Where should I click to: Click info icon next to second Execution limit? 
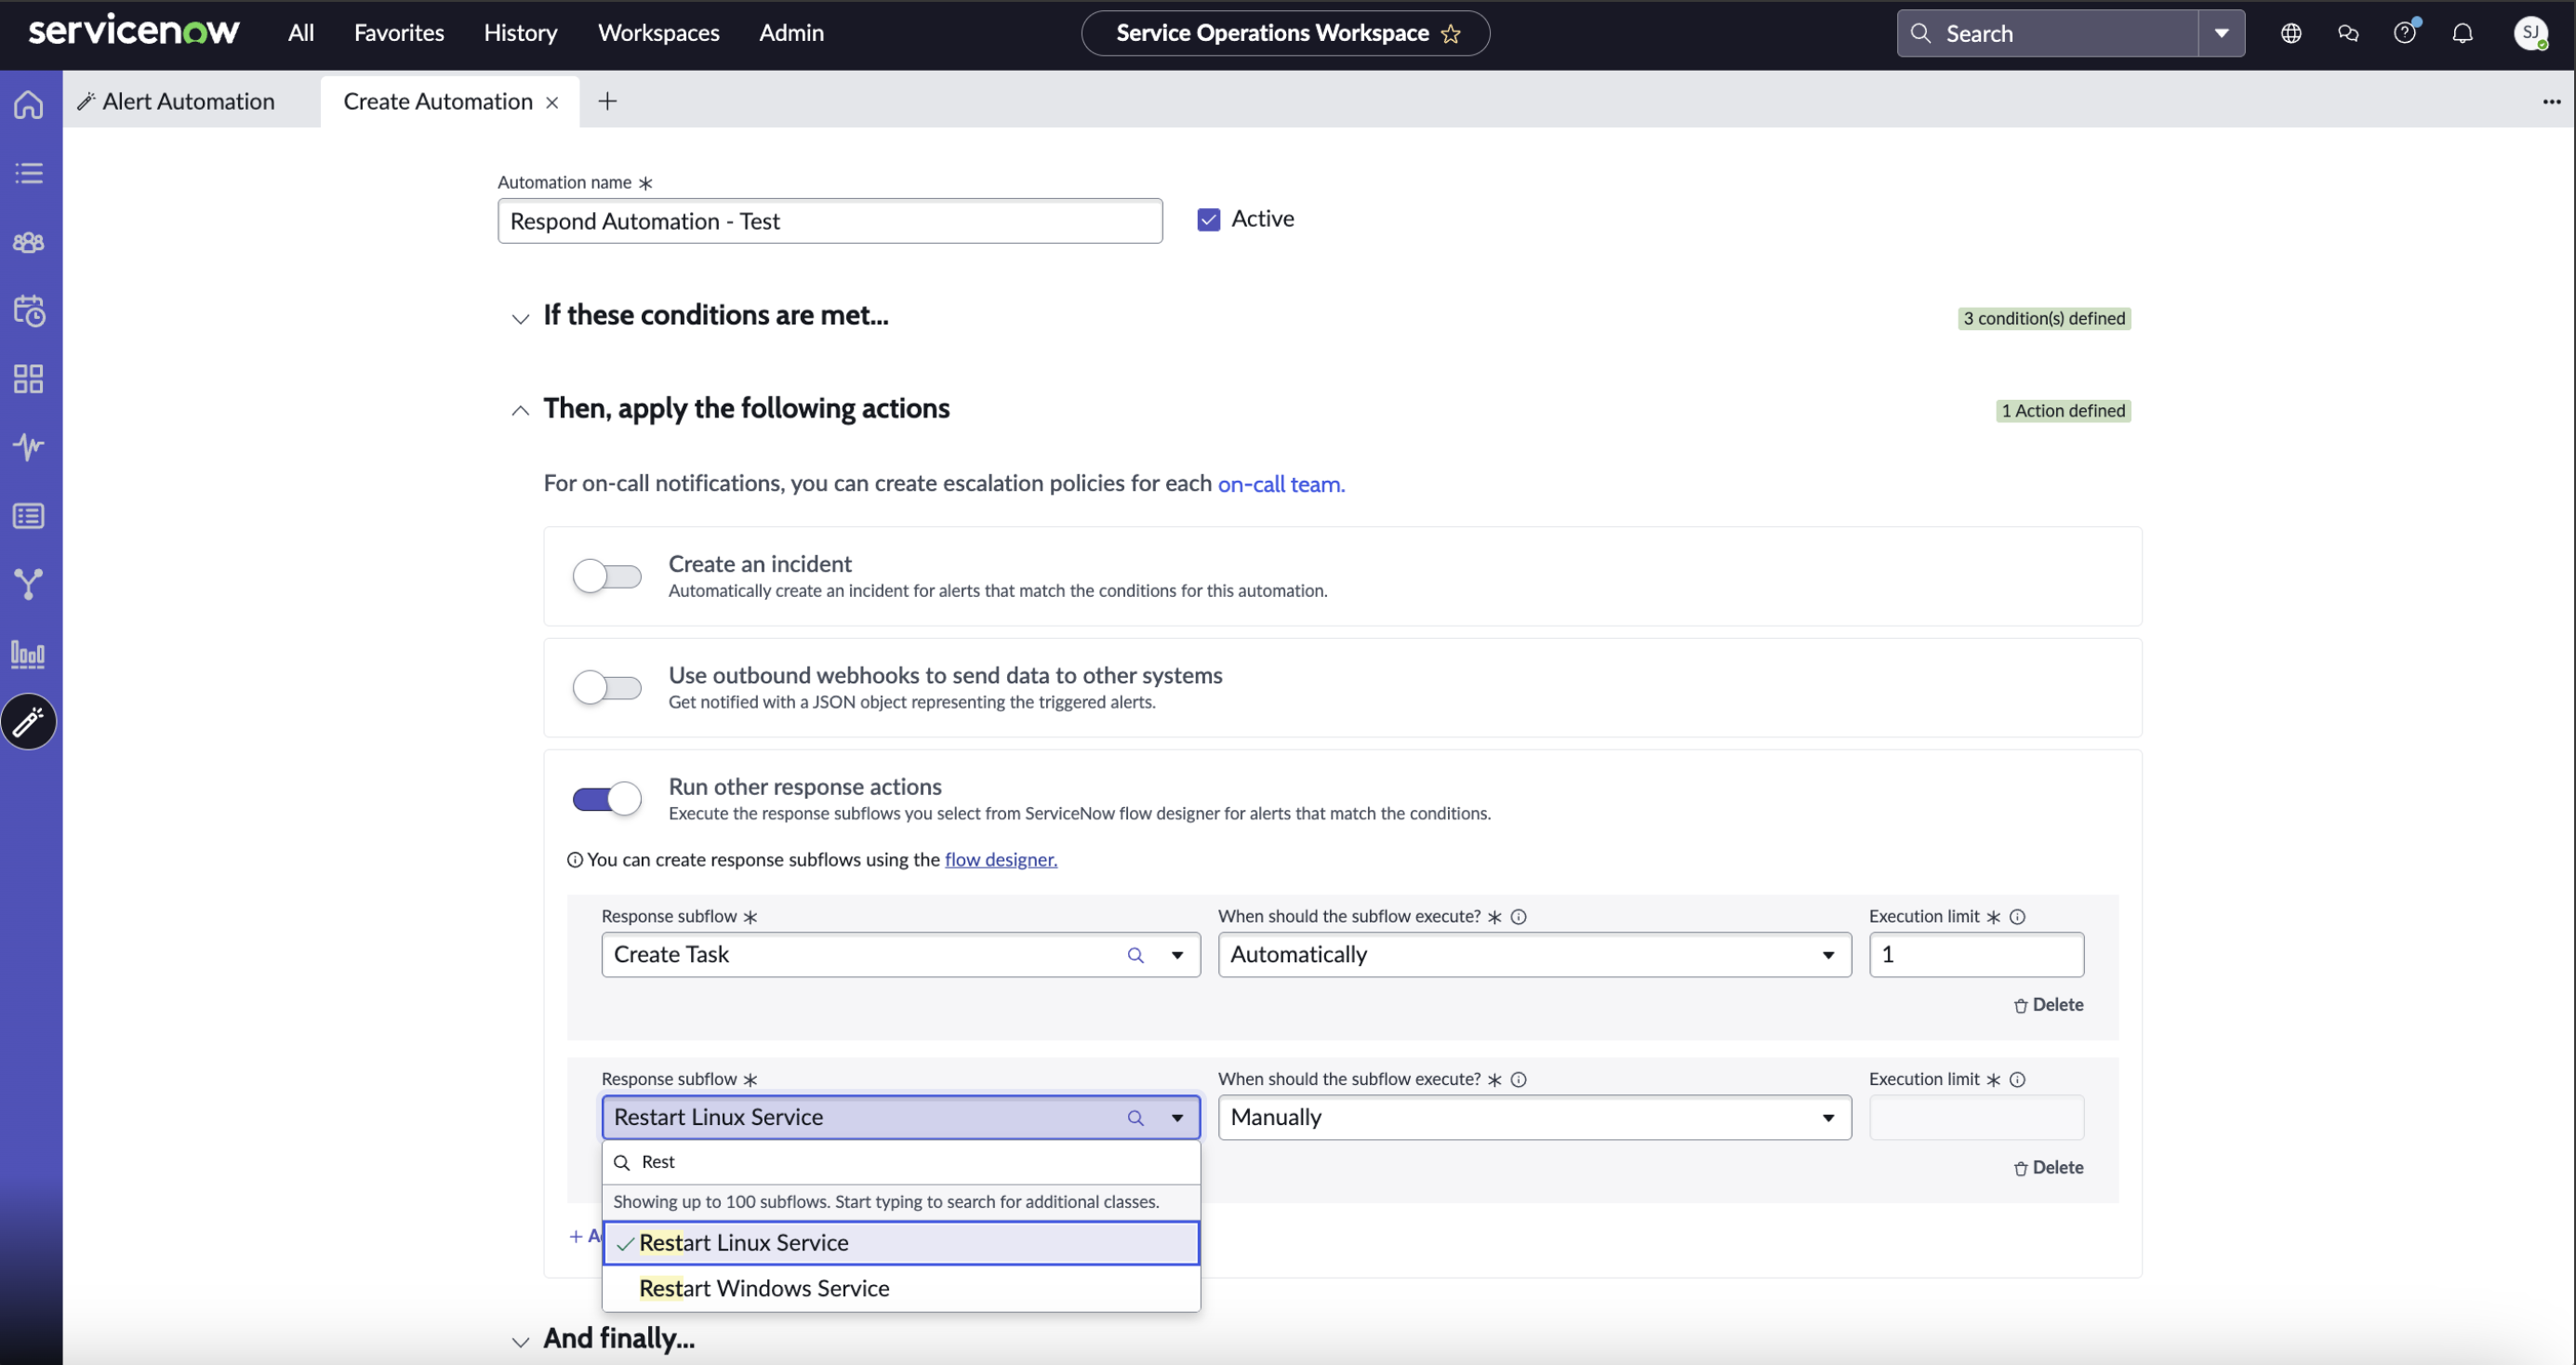pyautogui.click(x=2017, y=1080)
